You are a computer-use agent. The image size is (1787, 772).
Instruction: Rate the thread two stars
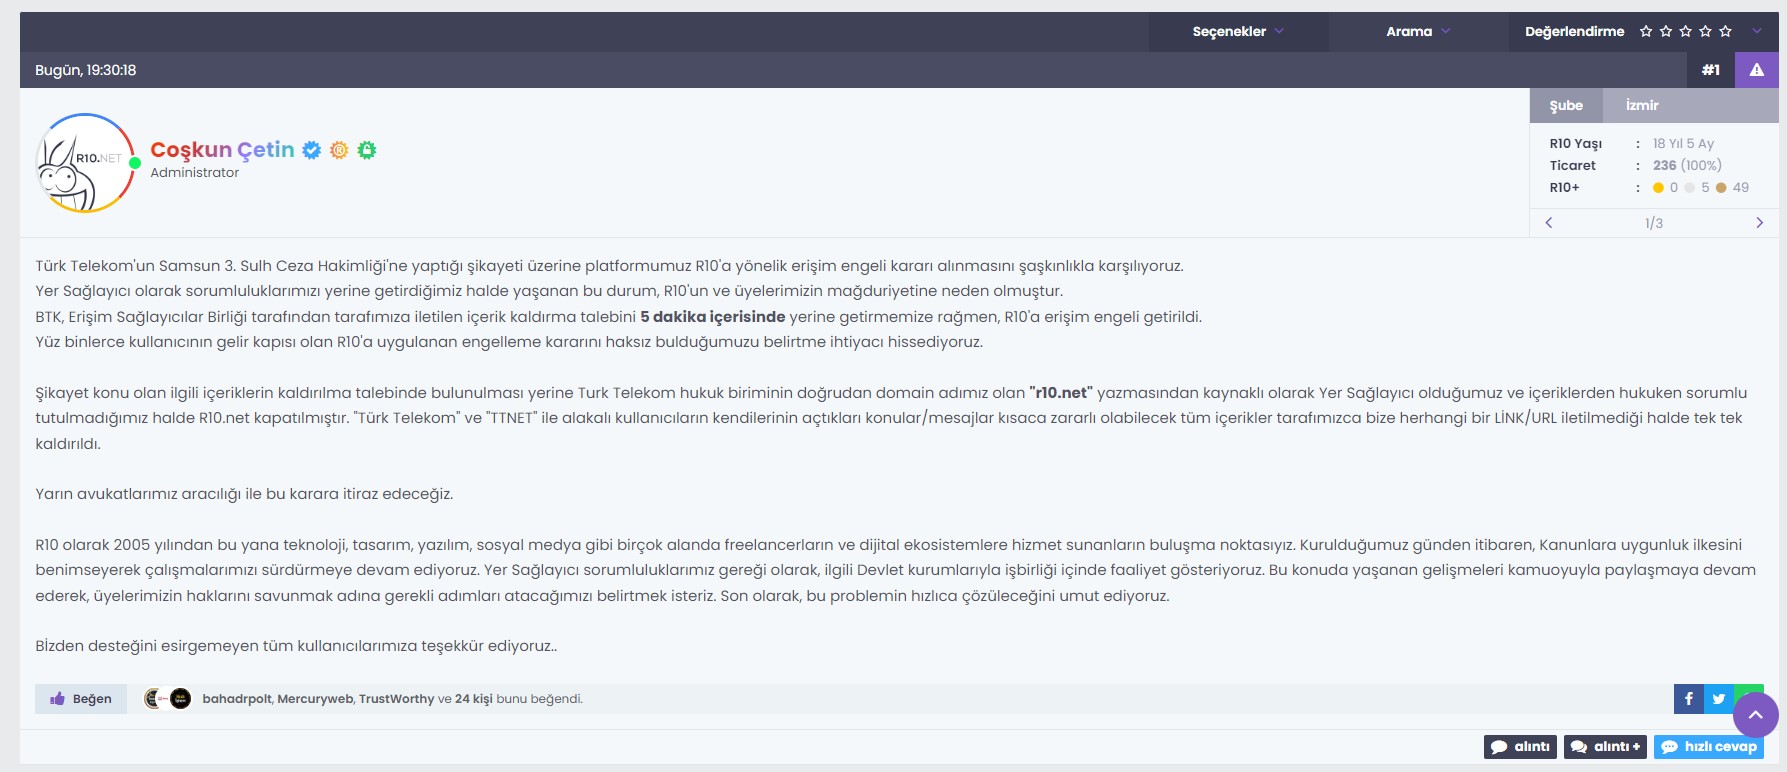(1666, 32)
